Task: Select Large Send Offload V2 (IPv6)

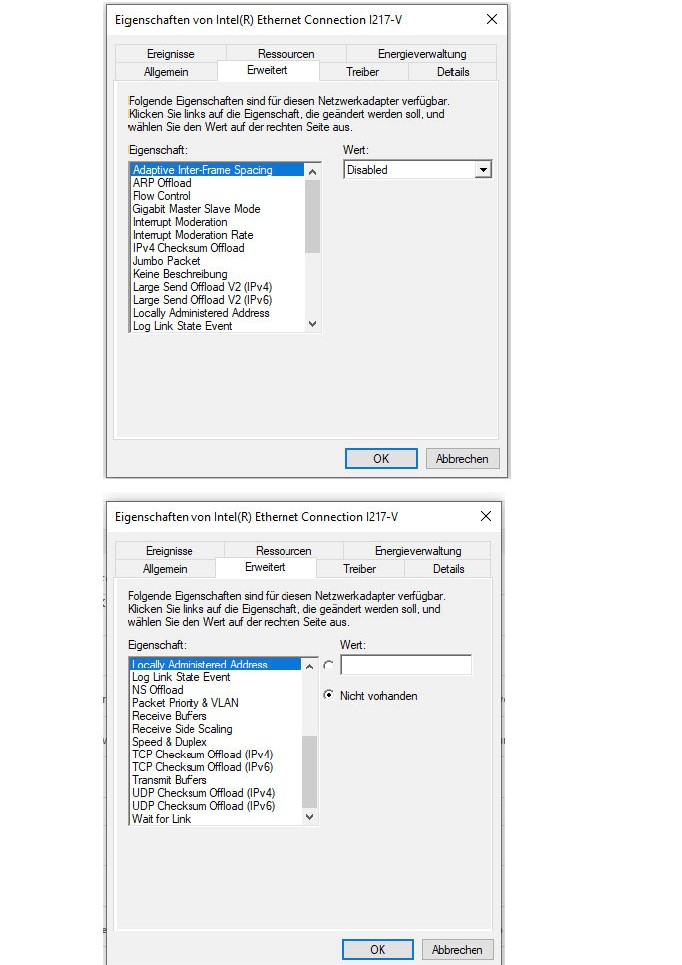Action: click(218, 300)
